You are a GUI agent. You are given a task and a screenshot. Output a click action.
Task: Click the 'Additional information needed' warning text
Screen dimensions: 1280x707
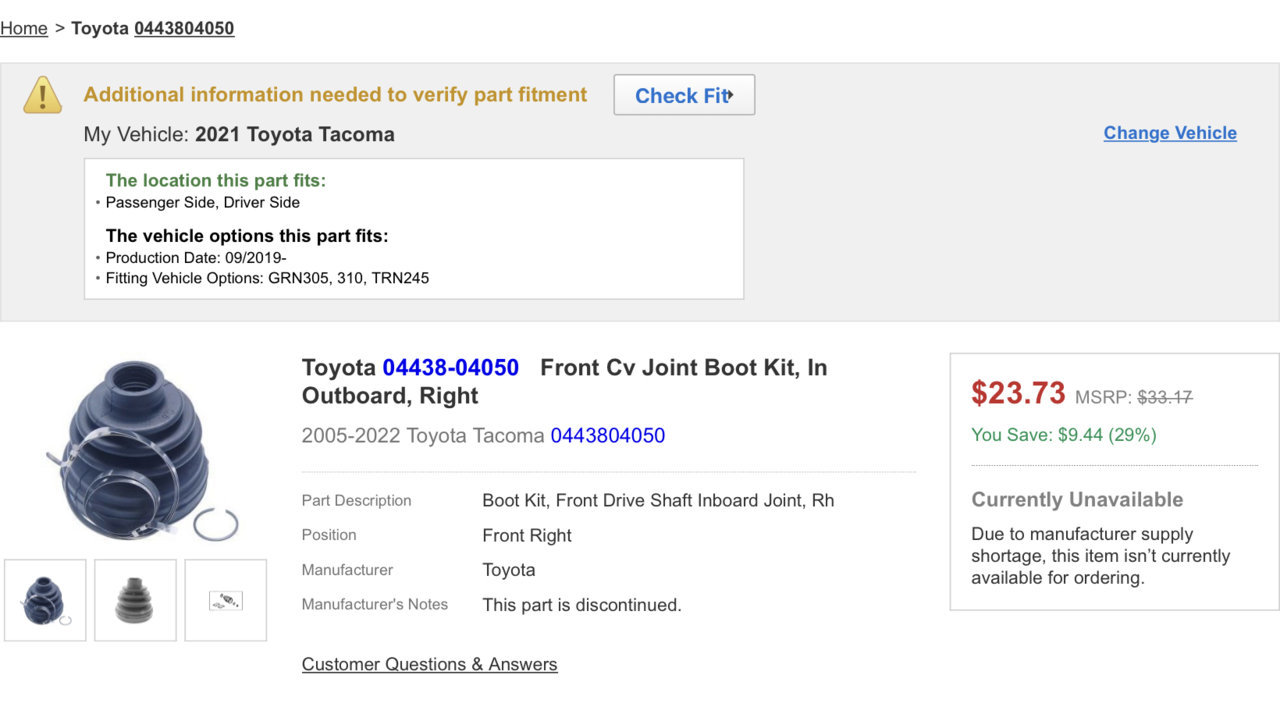click(x=335, y=95)
